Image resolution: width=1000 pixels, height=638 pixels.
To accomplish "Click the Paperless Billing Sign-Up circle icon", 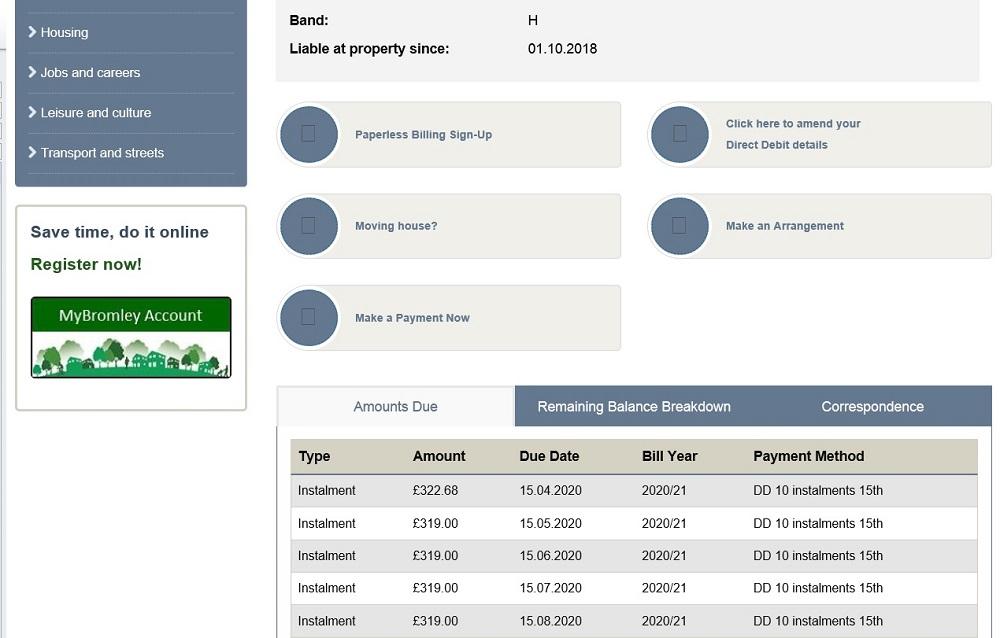I will [309, 134].
